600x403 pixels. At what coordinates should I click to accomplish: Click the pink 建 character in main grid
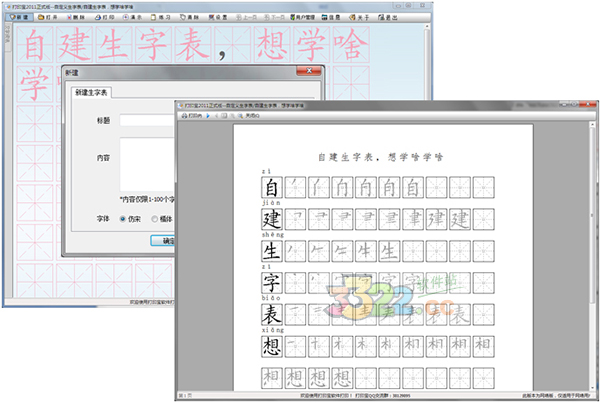(74, 44)
